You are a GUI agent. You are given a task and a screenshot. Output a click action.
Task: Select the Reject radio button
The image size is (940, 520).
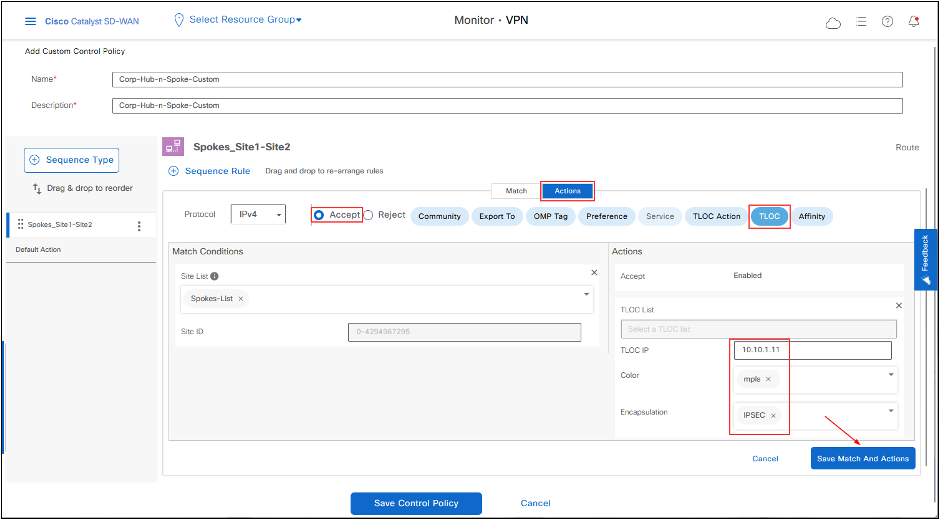pos(368,215)
